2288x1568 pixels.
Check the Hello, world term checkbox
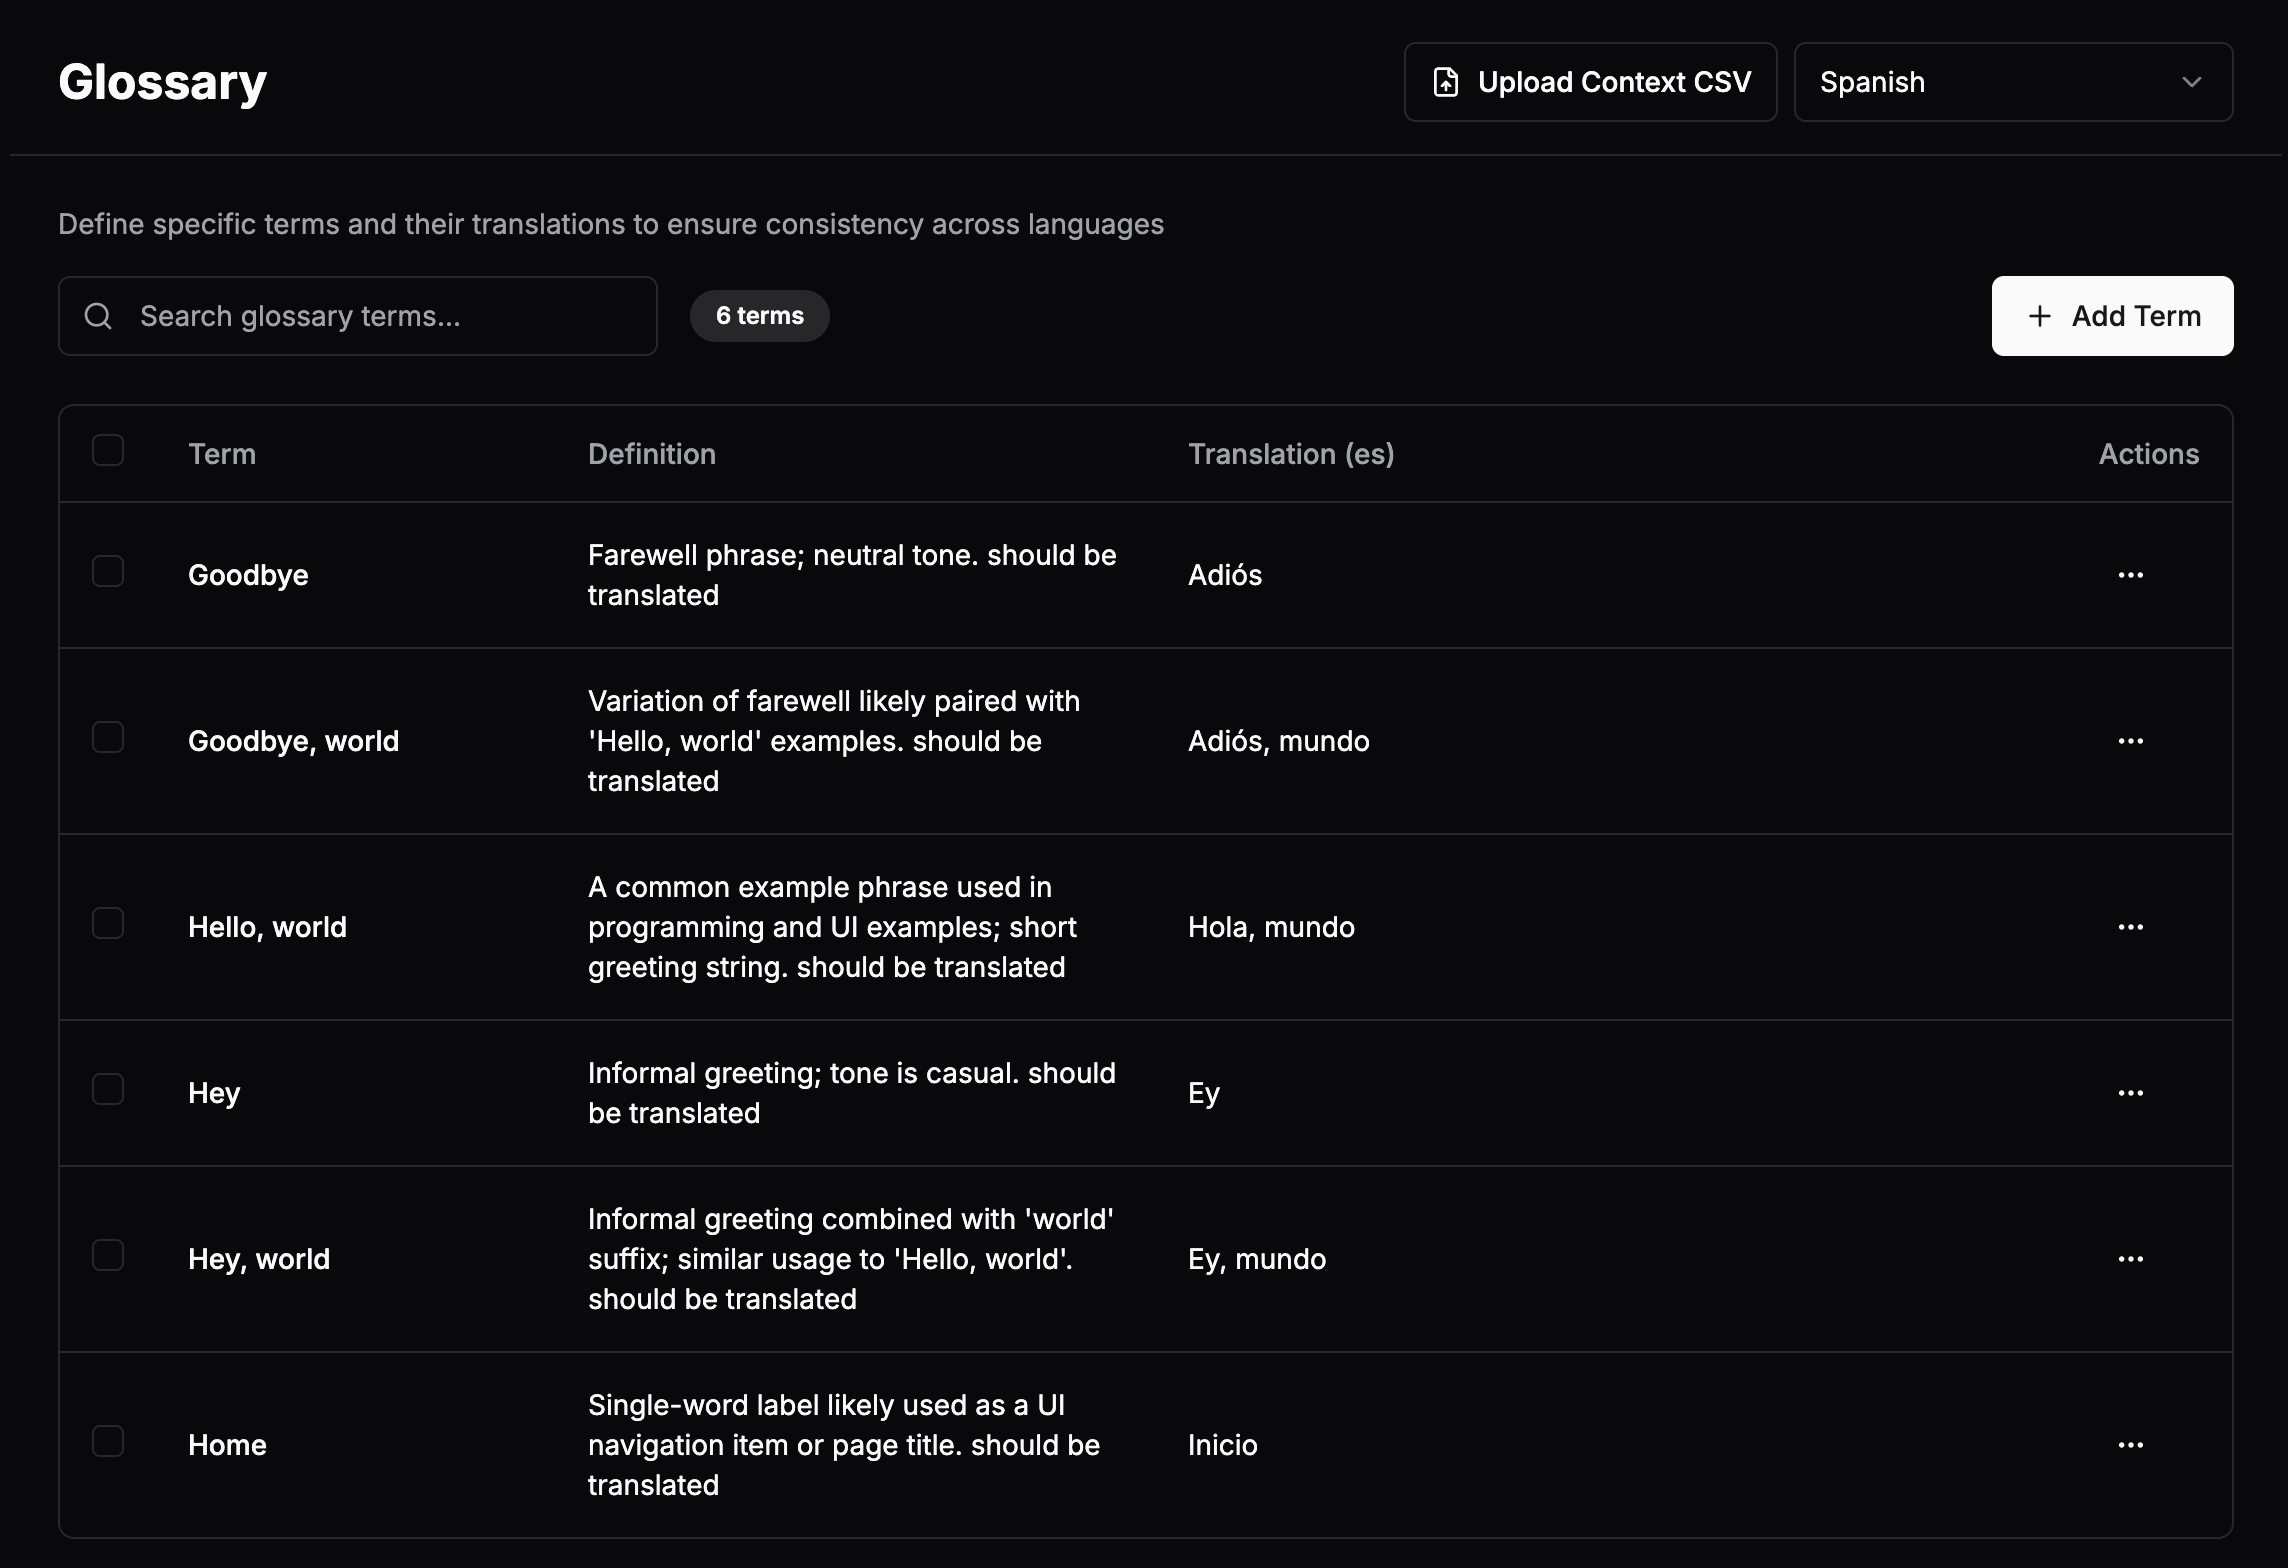click(x=108, y=923)
